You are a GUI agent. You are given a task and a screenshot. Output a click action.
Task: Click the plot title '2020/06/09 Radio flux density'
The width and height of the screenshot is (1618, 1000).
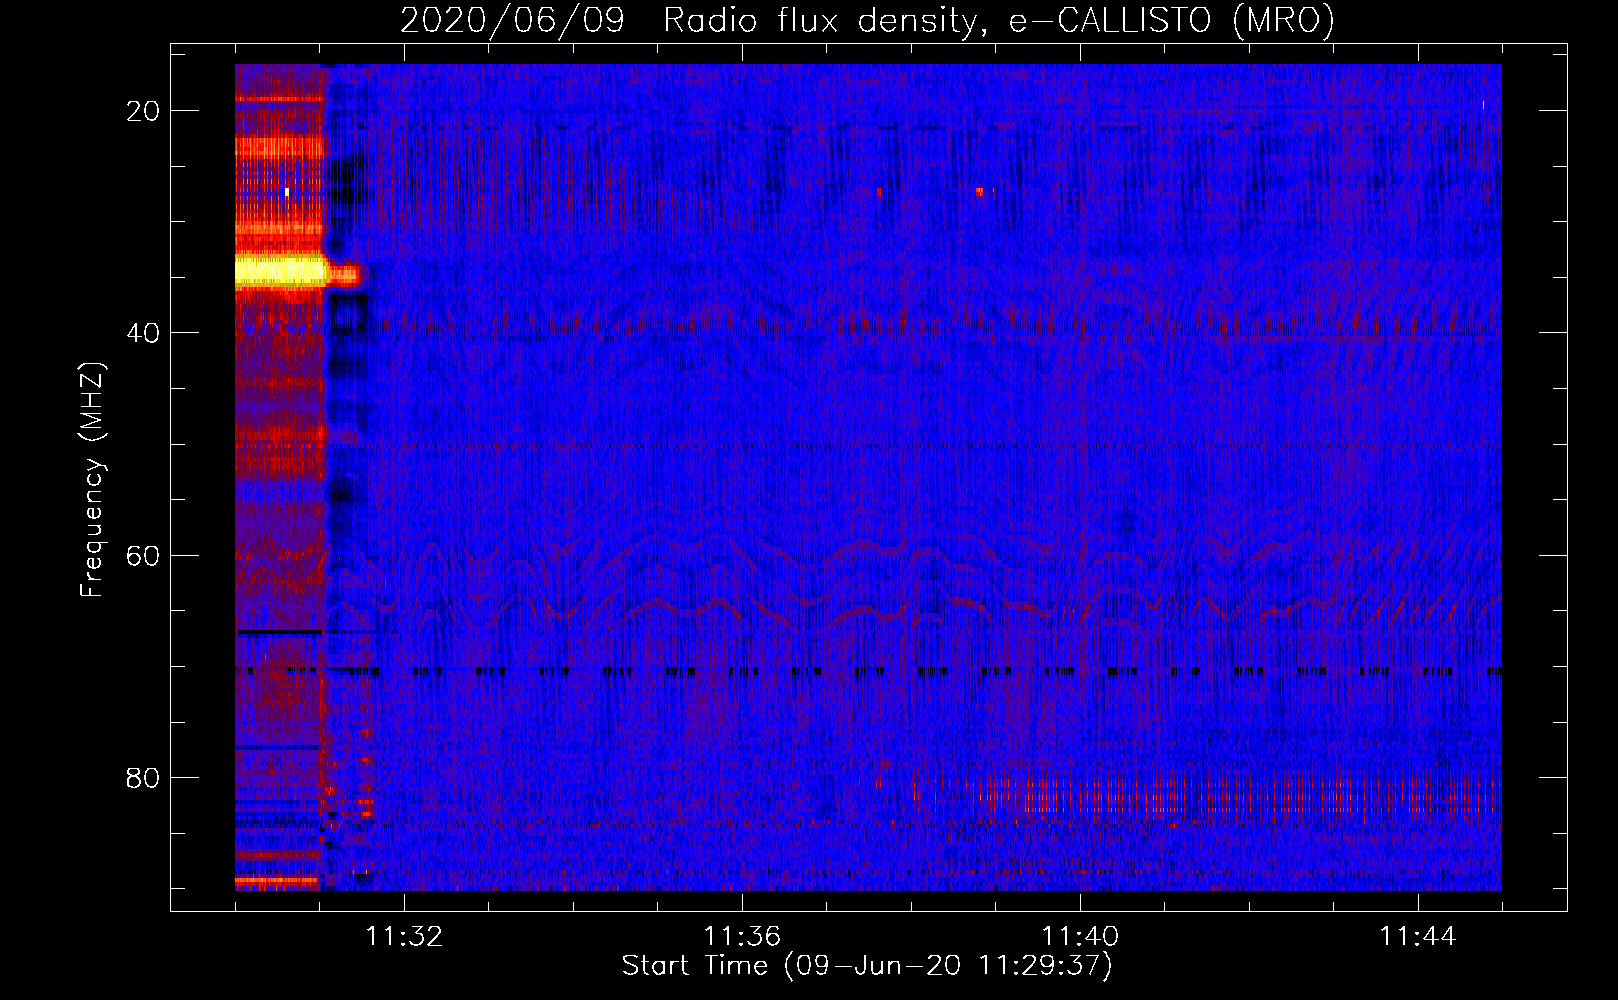868,20
